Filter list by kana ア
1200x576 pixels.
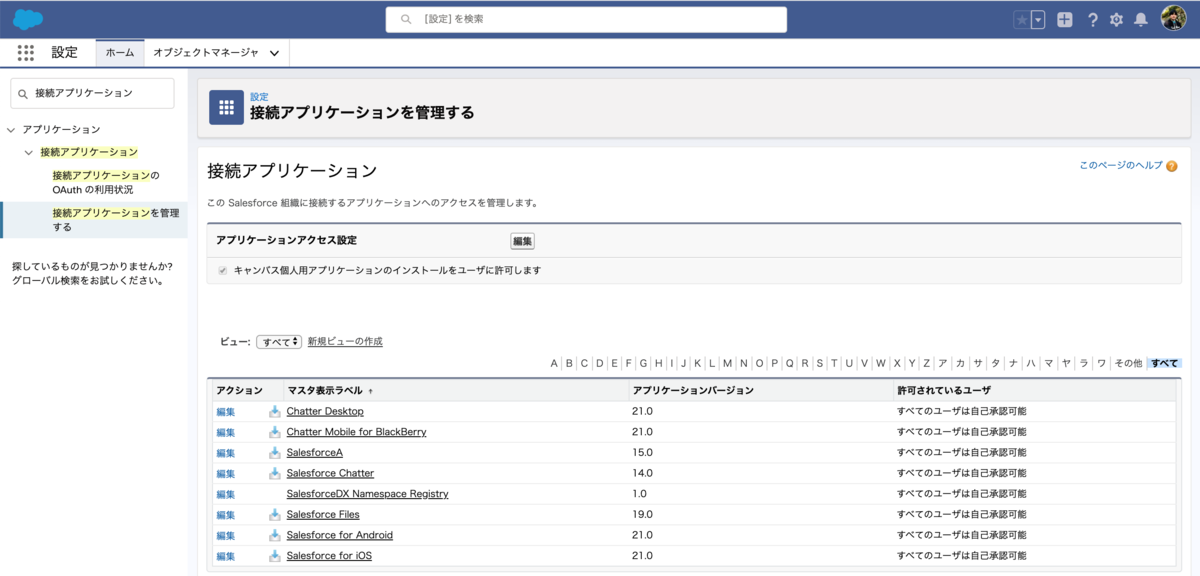[x=942, y=363]
